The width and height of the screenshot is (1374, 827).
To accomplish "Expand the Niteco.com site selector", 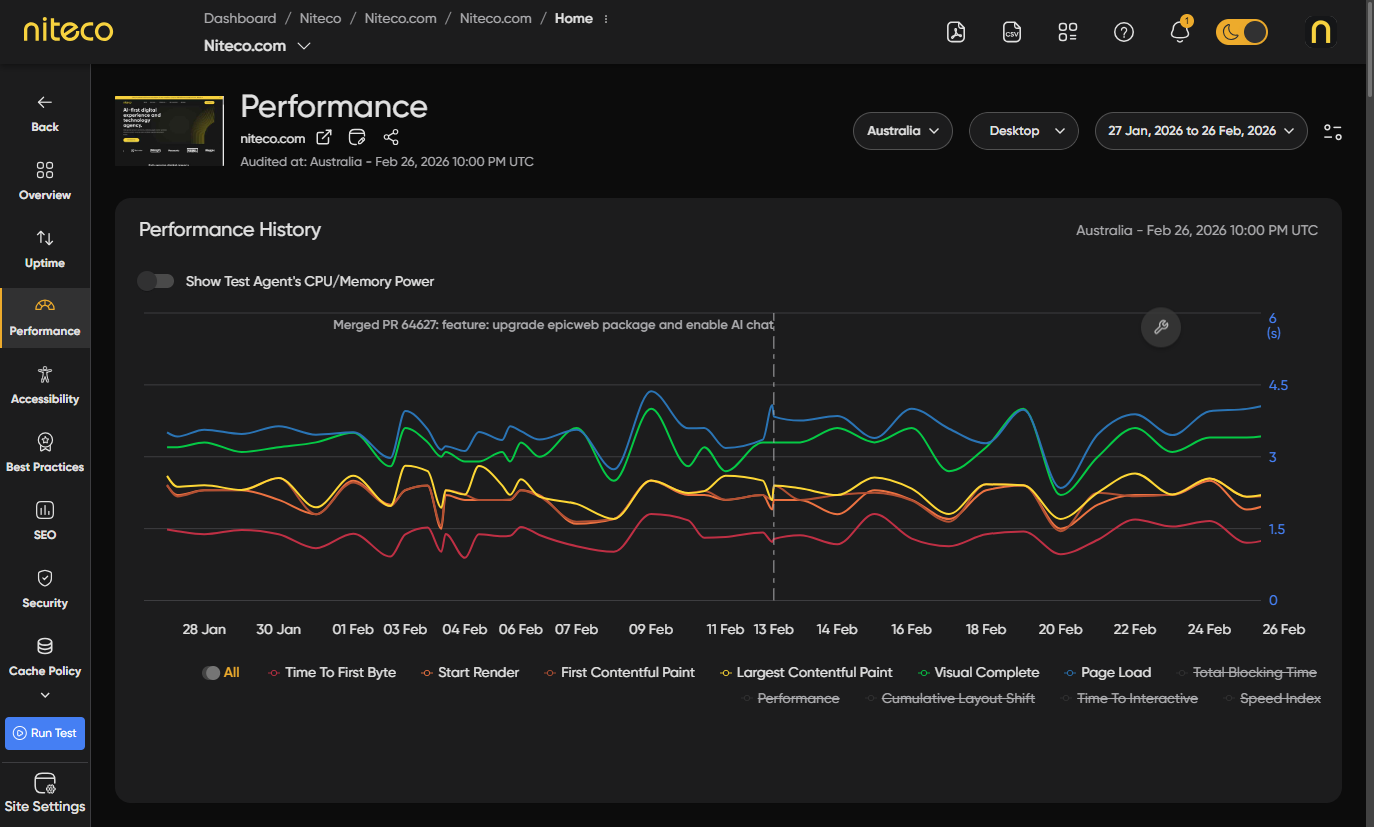I will [x=257, y=46].
